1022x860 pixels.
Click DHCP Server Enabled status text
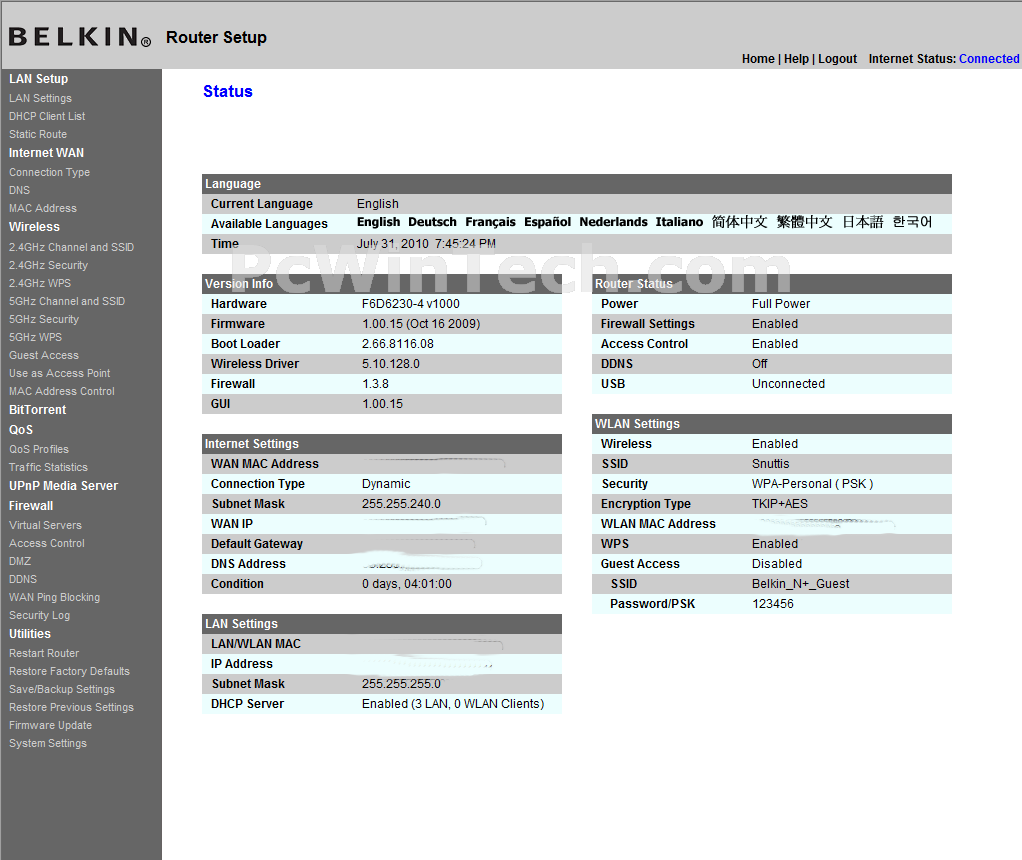click(x=453, y=704)
